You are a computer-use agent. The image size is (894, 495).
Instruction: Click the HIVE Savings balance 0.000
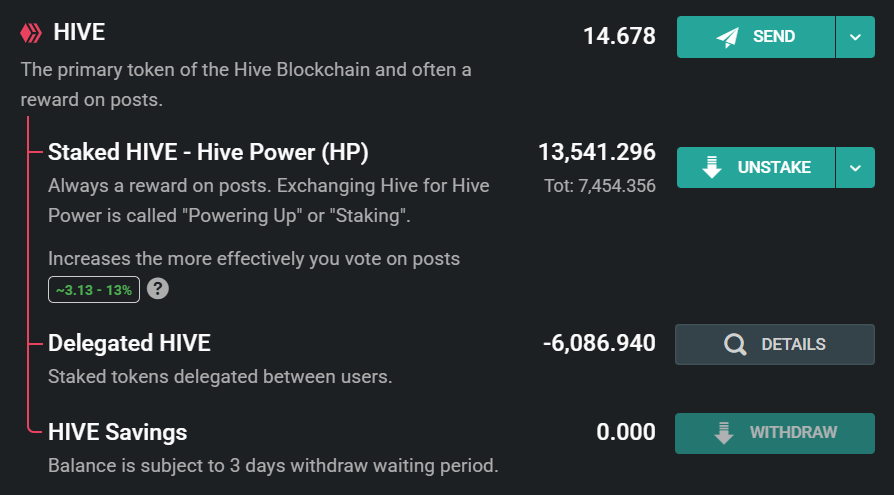(626, 432)
